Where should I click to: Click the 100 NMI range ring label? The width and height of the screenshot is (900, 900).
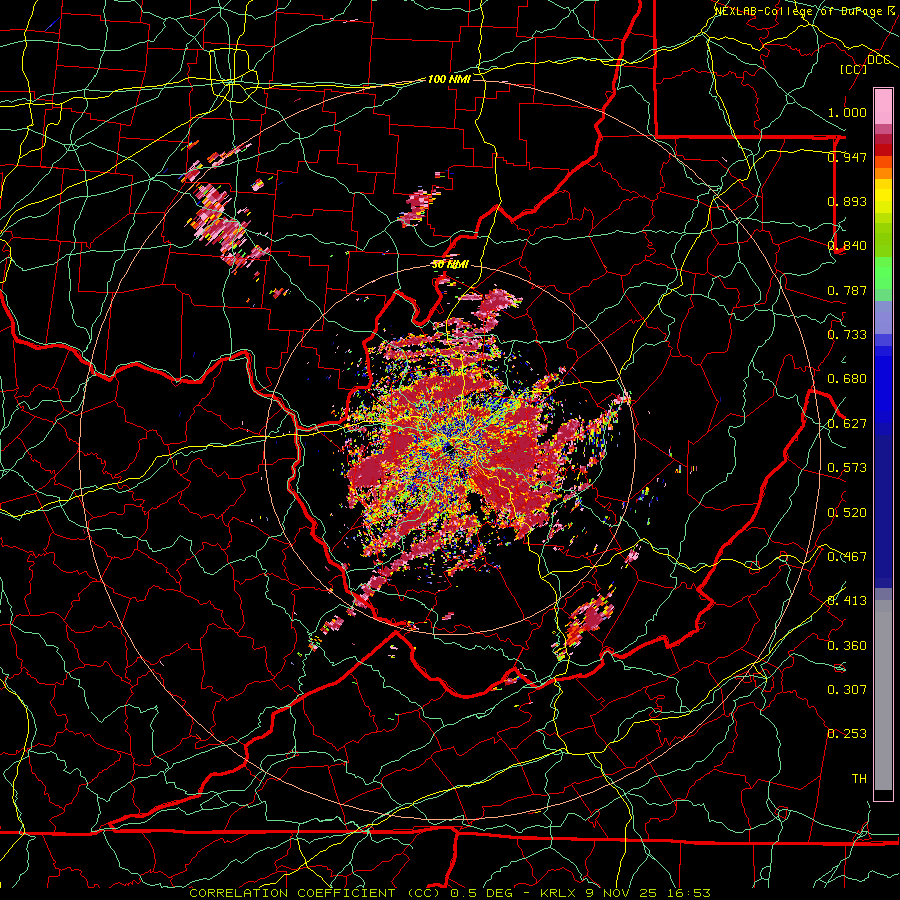pyautogui.click(x=449, y=79)
